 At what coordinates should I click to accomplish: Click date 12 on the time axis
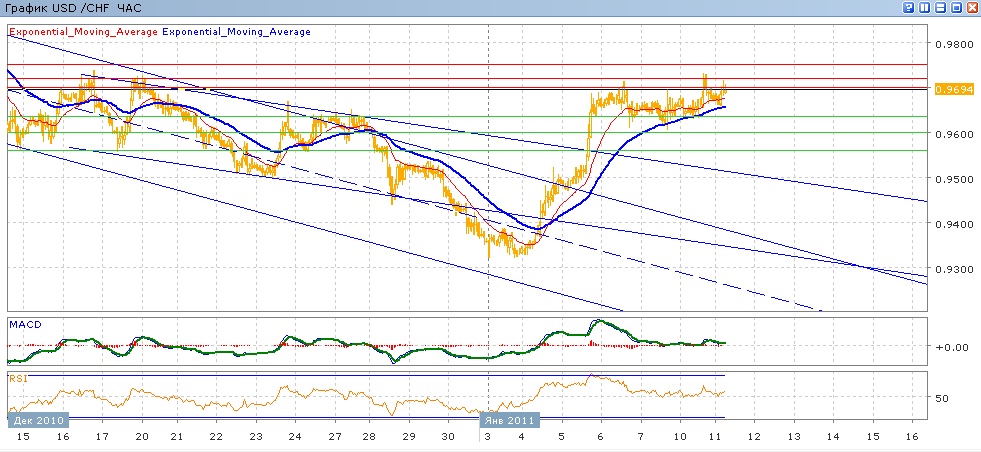tap(753, 437)
